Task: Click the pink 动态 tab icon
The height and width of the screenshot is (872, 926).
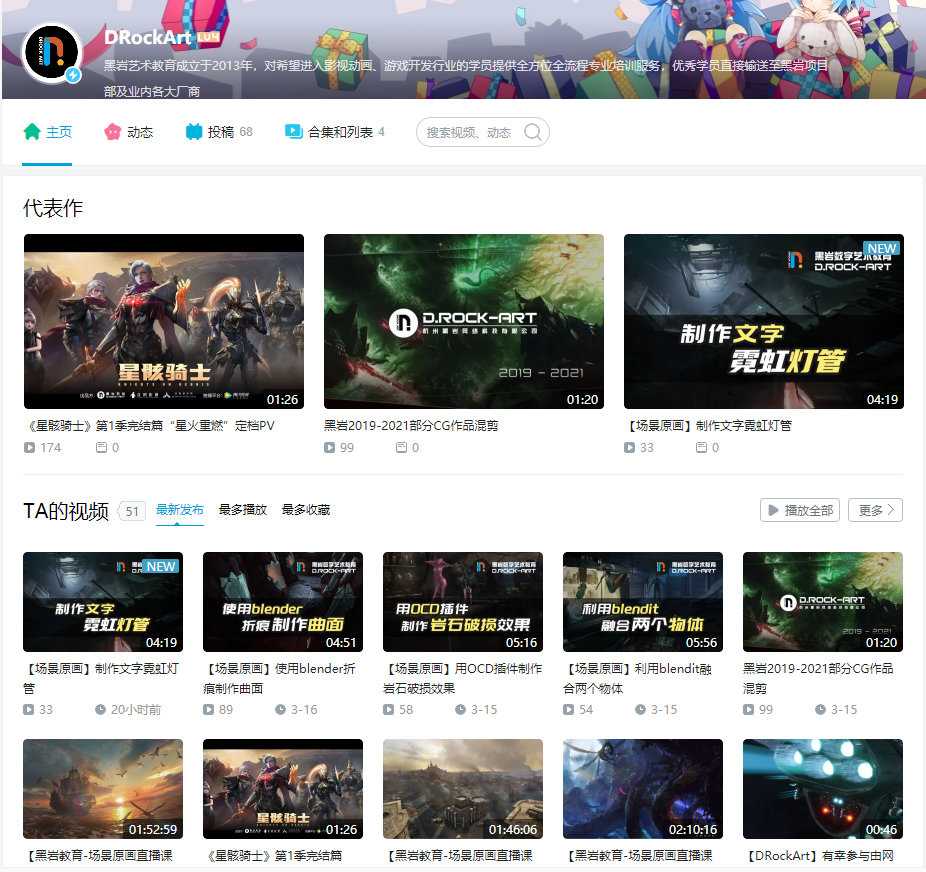Action: (x=112, y=132)
